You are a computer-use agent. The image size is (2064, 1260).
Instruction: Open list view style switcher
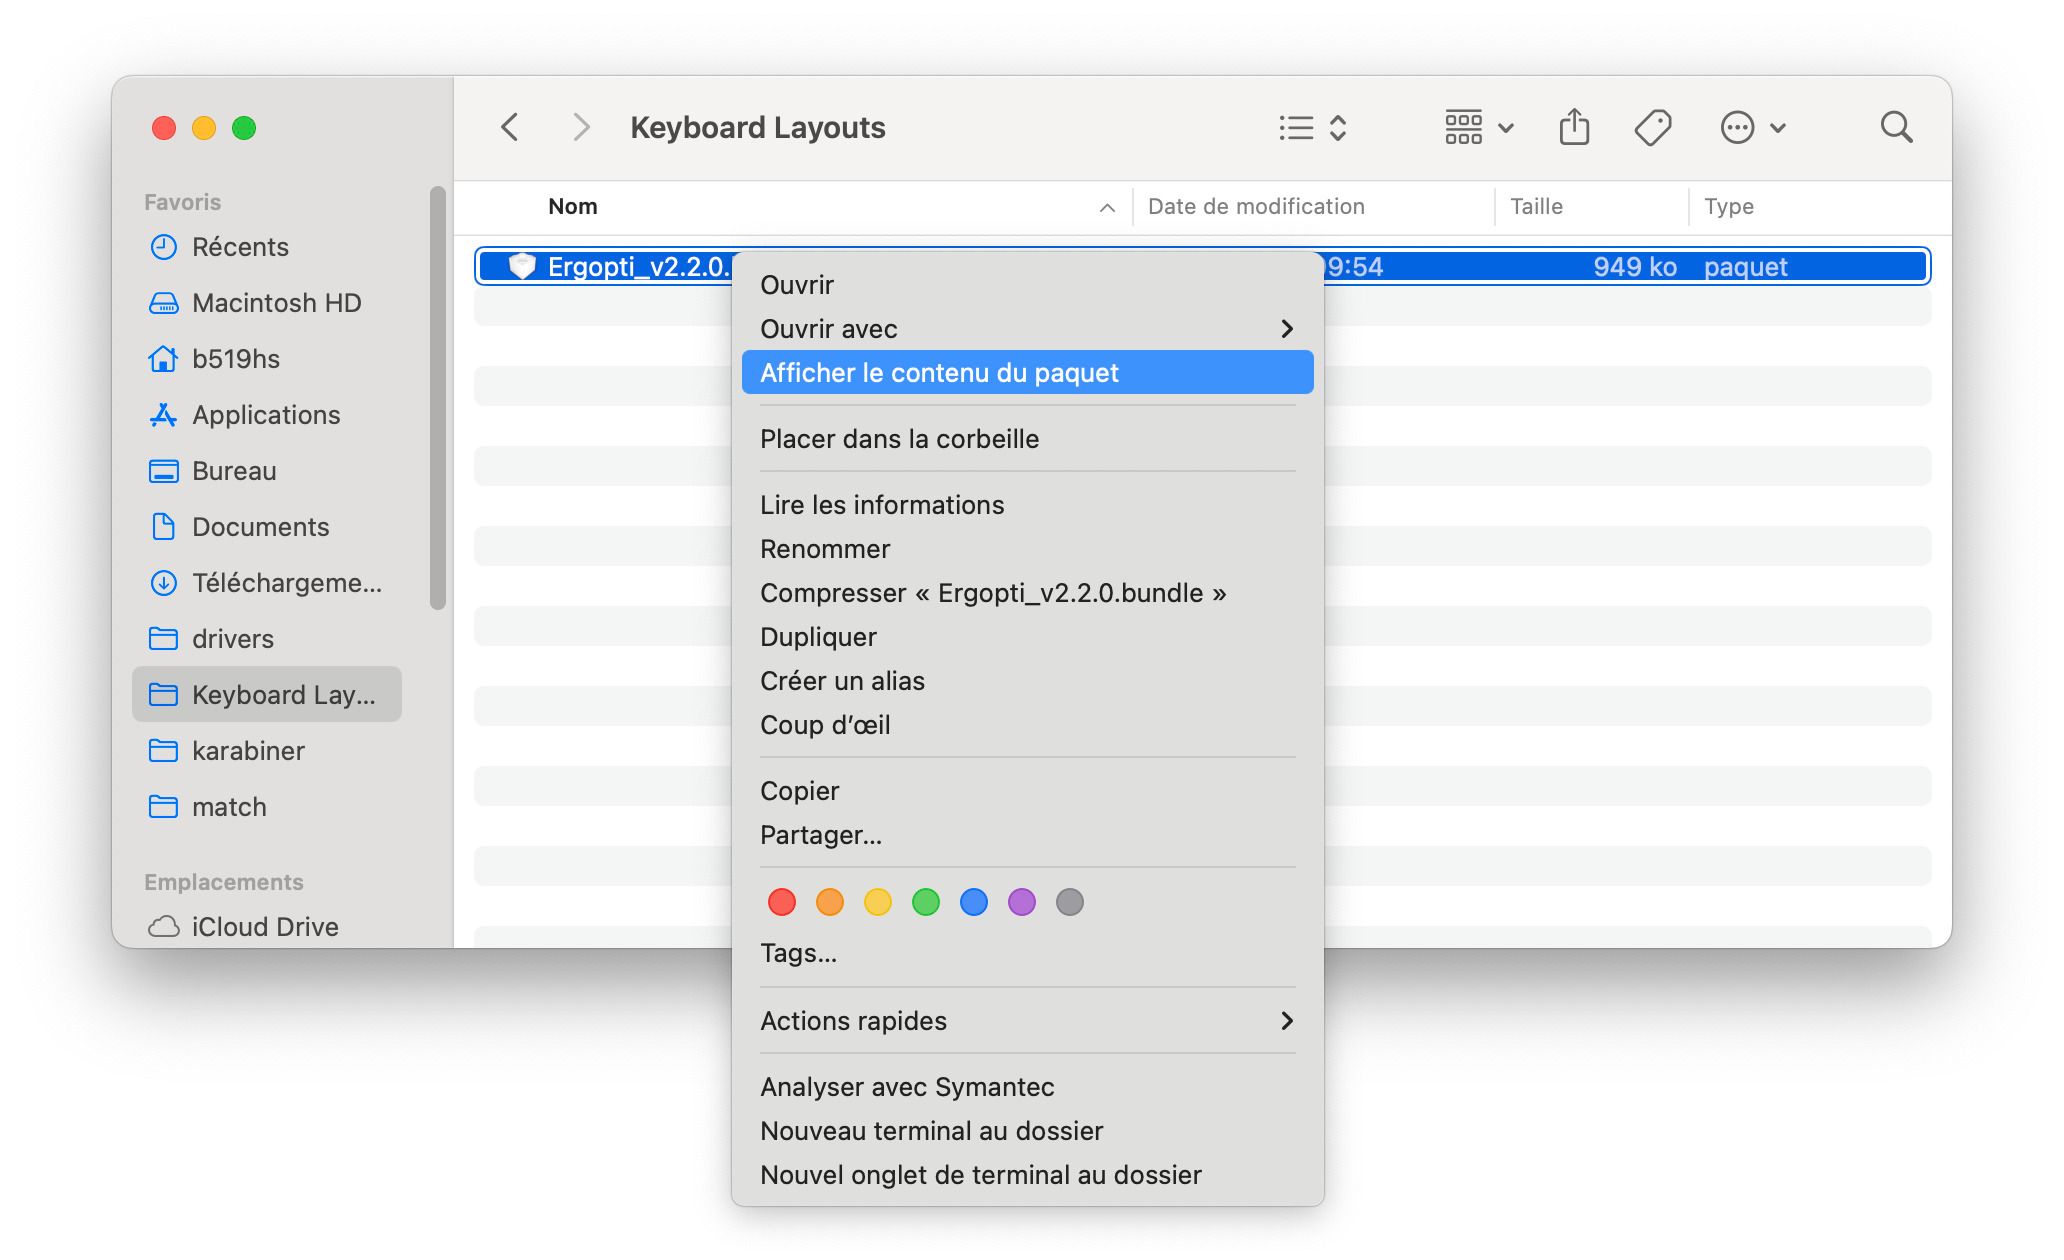1313,128
